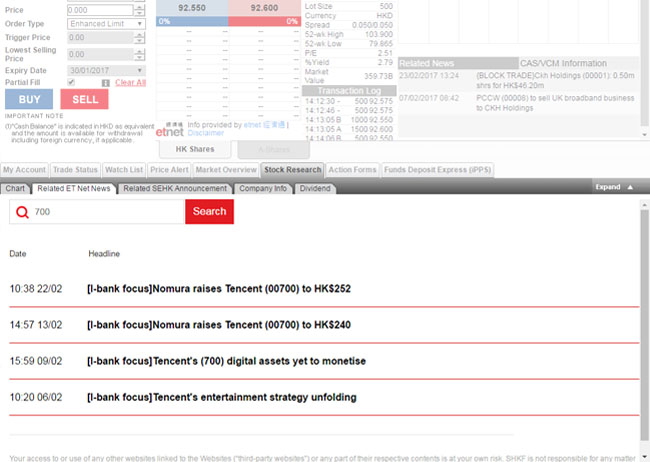Click the Lowest Selling Price field
This screenshot has height=462, width=650.
100,54
